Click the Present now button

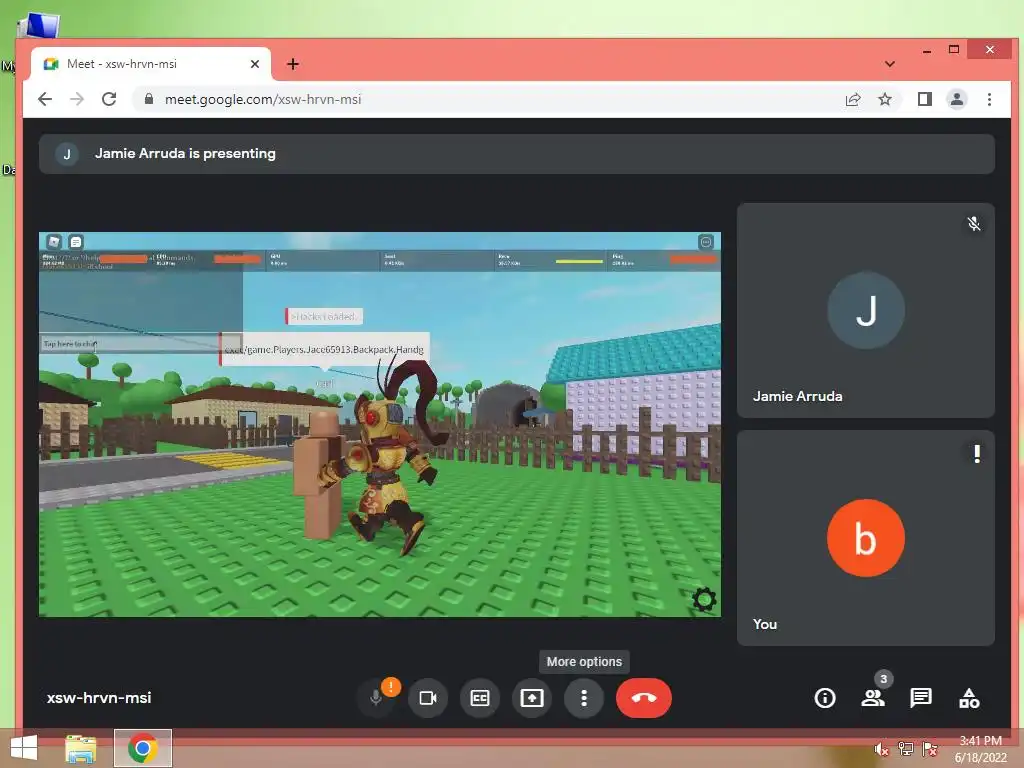coord(532,698)
